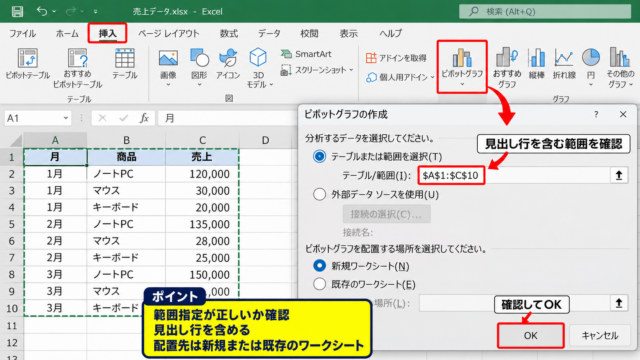The image size is (640, 360).
Task: Select cell containing 120,000
Action: pyautogui.click(x=202, y=174)
